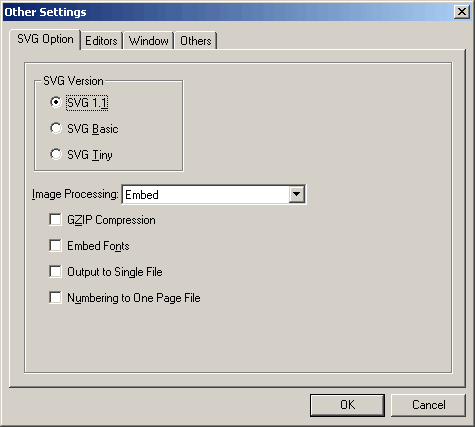Click the SVG Version group label
This screenshot has width=475, height=427.
point(73,81)
